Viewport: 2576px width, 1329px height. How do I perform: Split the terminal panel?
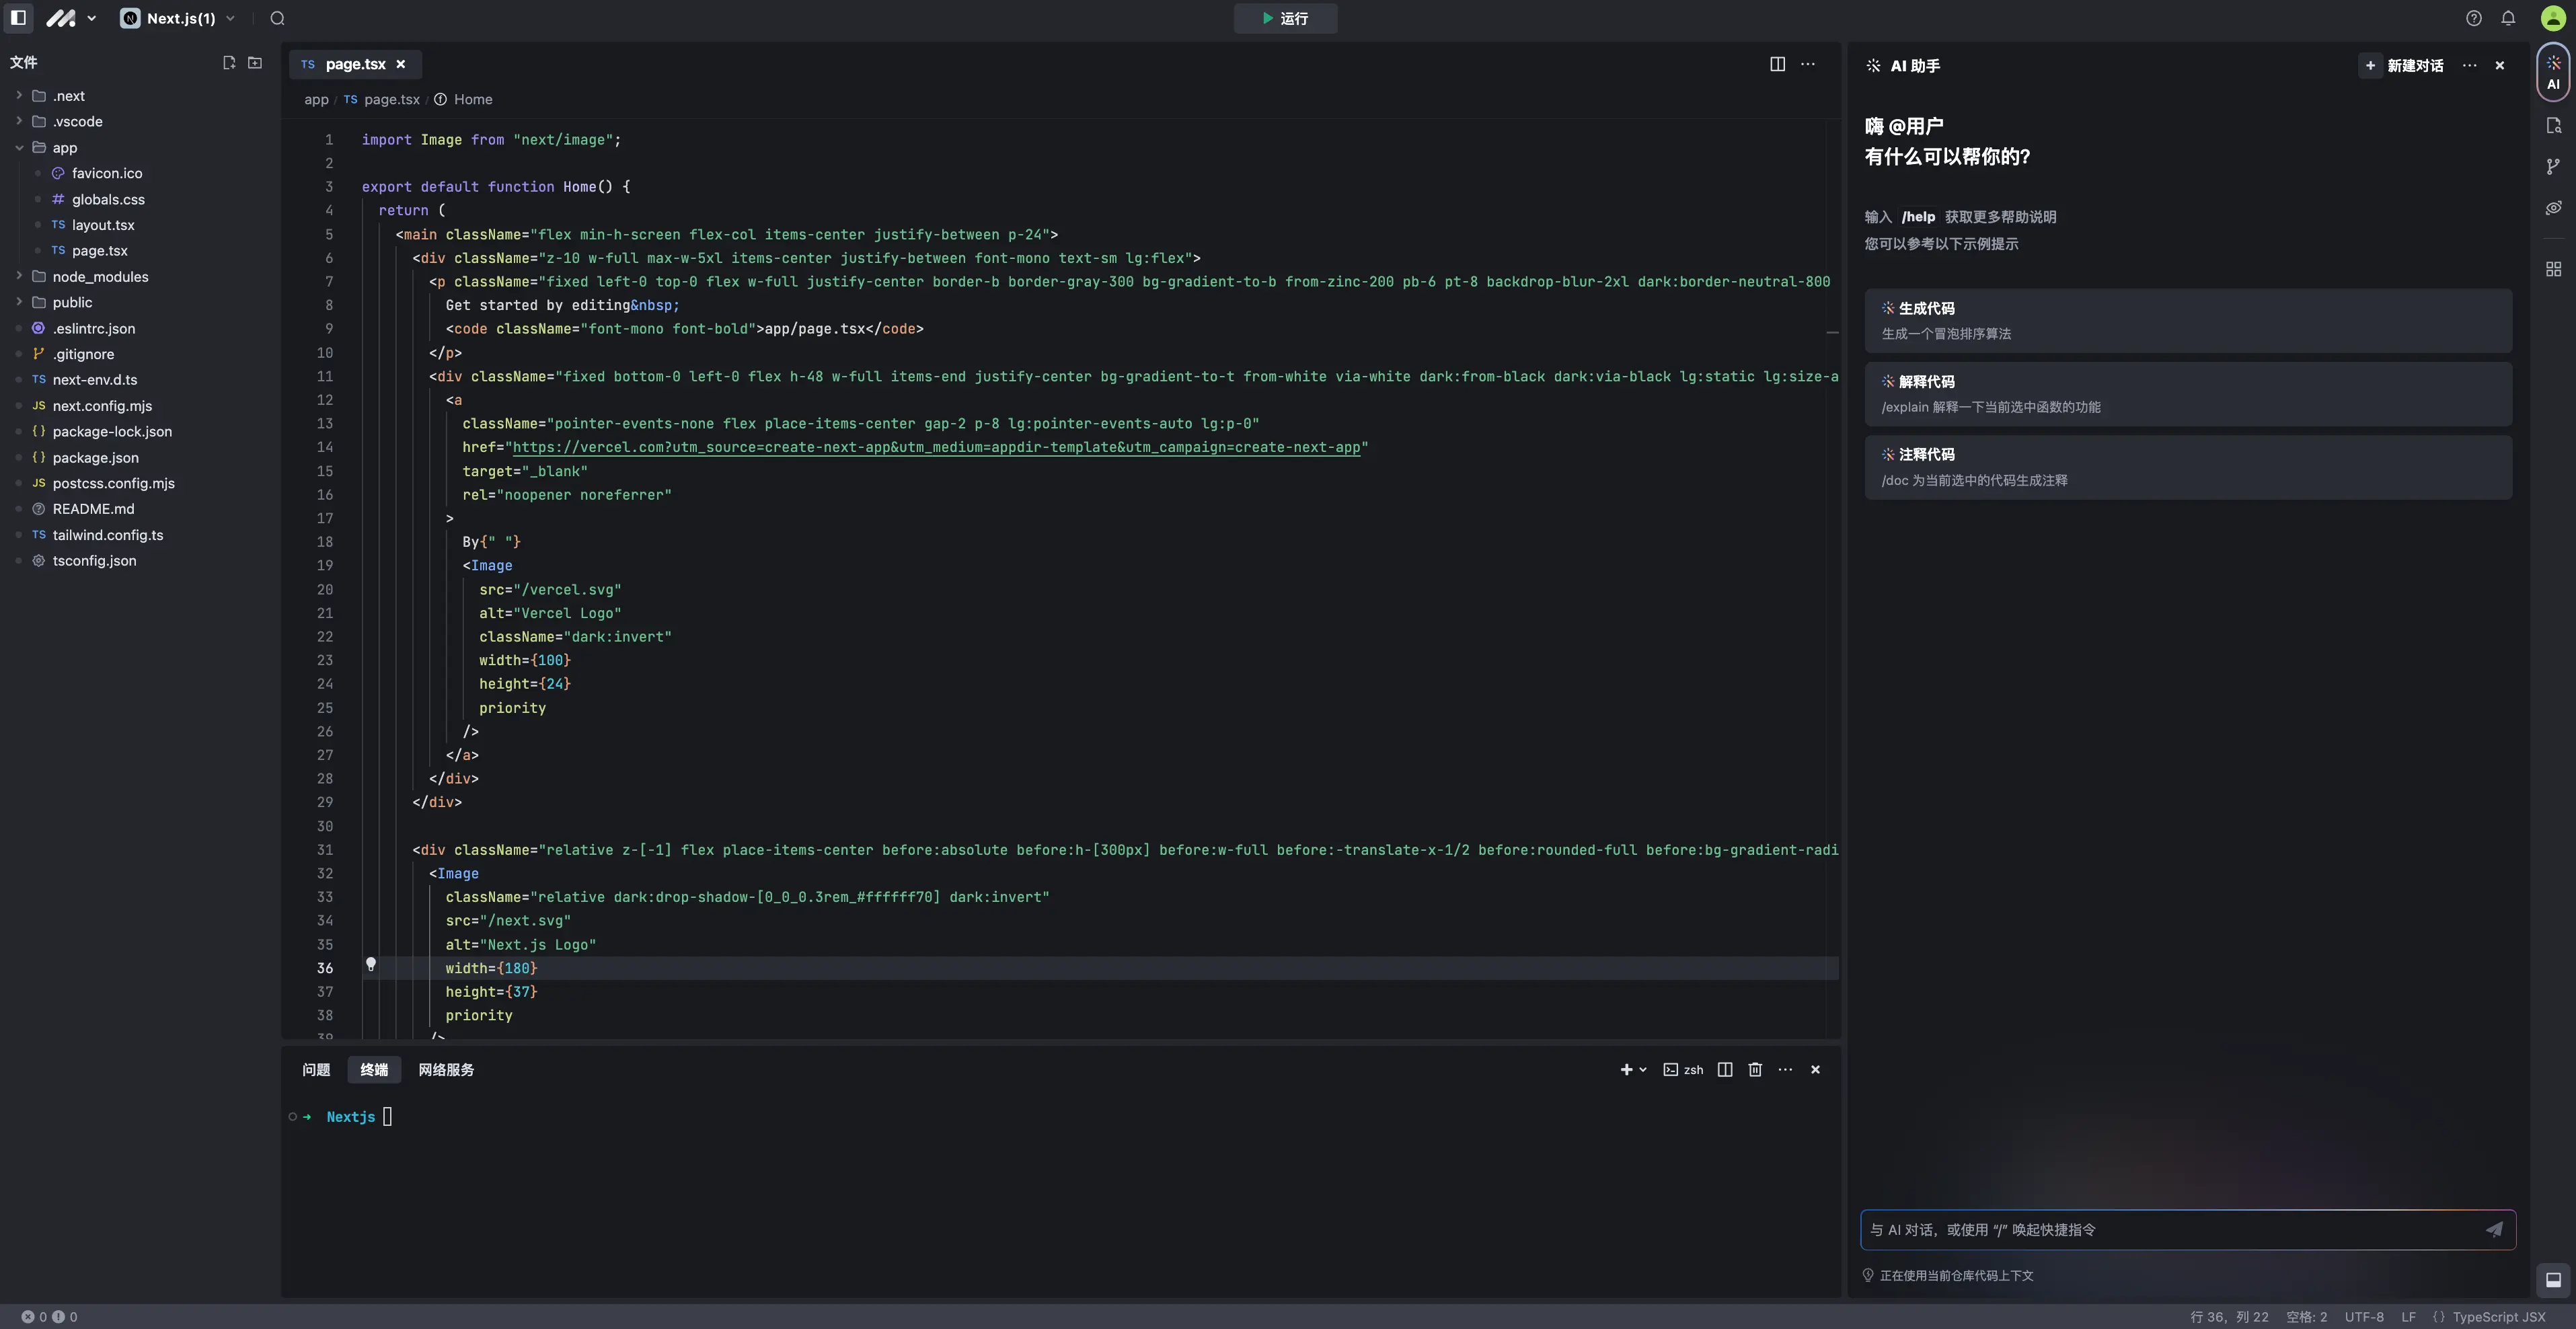[1725, 1070]
